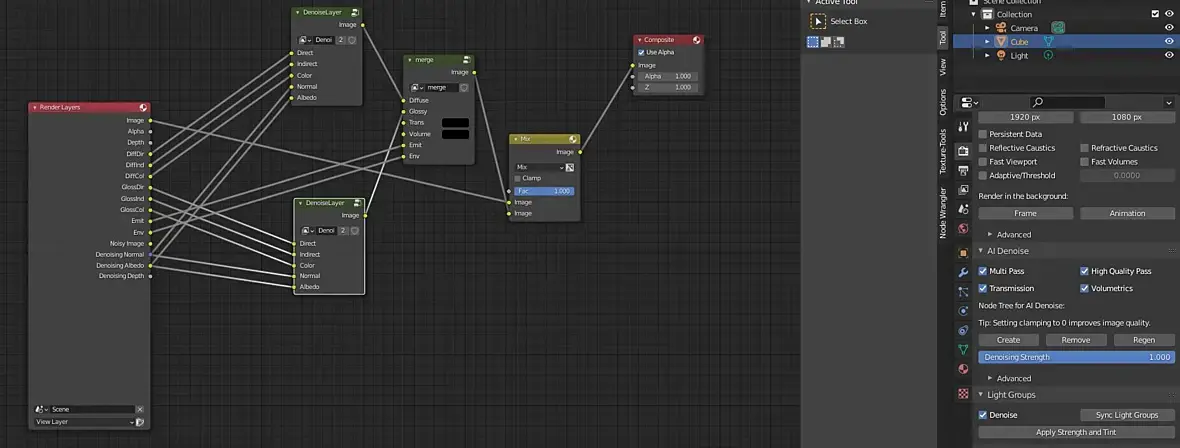This screenshot has width=1180, height=448.
Task: Choose the Subtract Selection mode icon
Action: (x=838, y=42)
